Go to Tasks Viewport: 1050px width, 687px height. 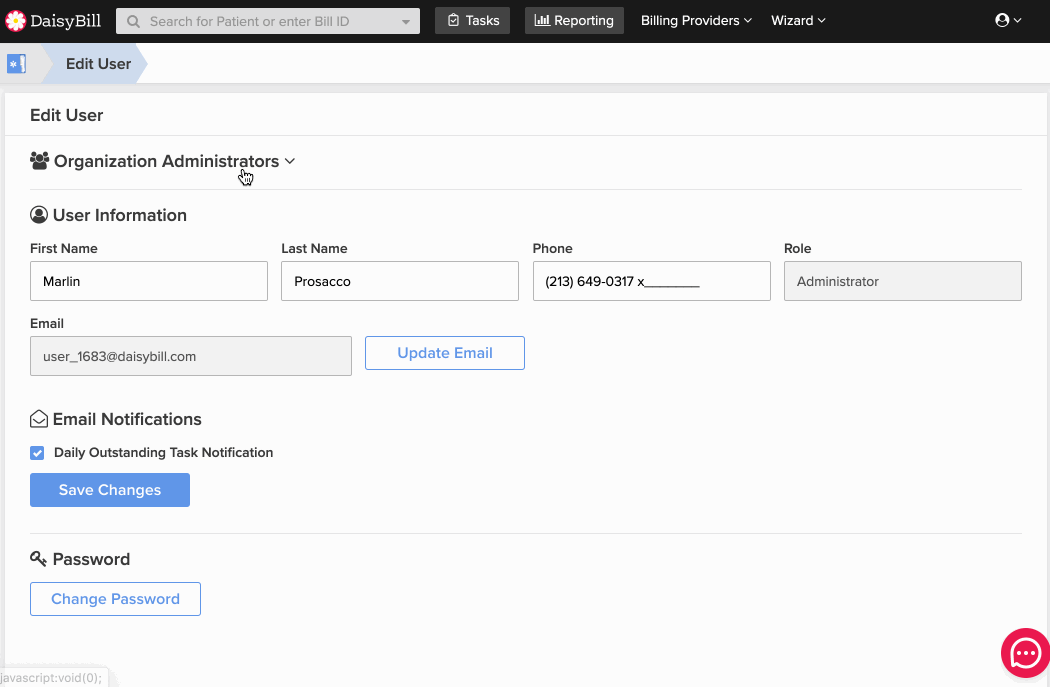(472, 21)
